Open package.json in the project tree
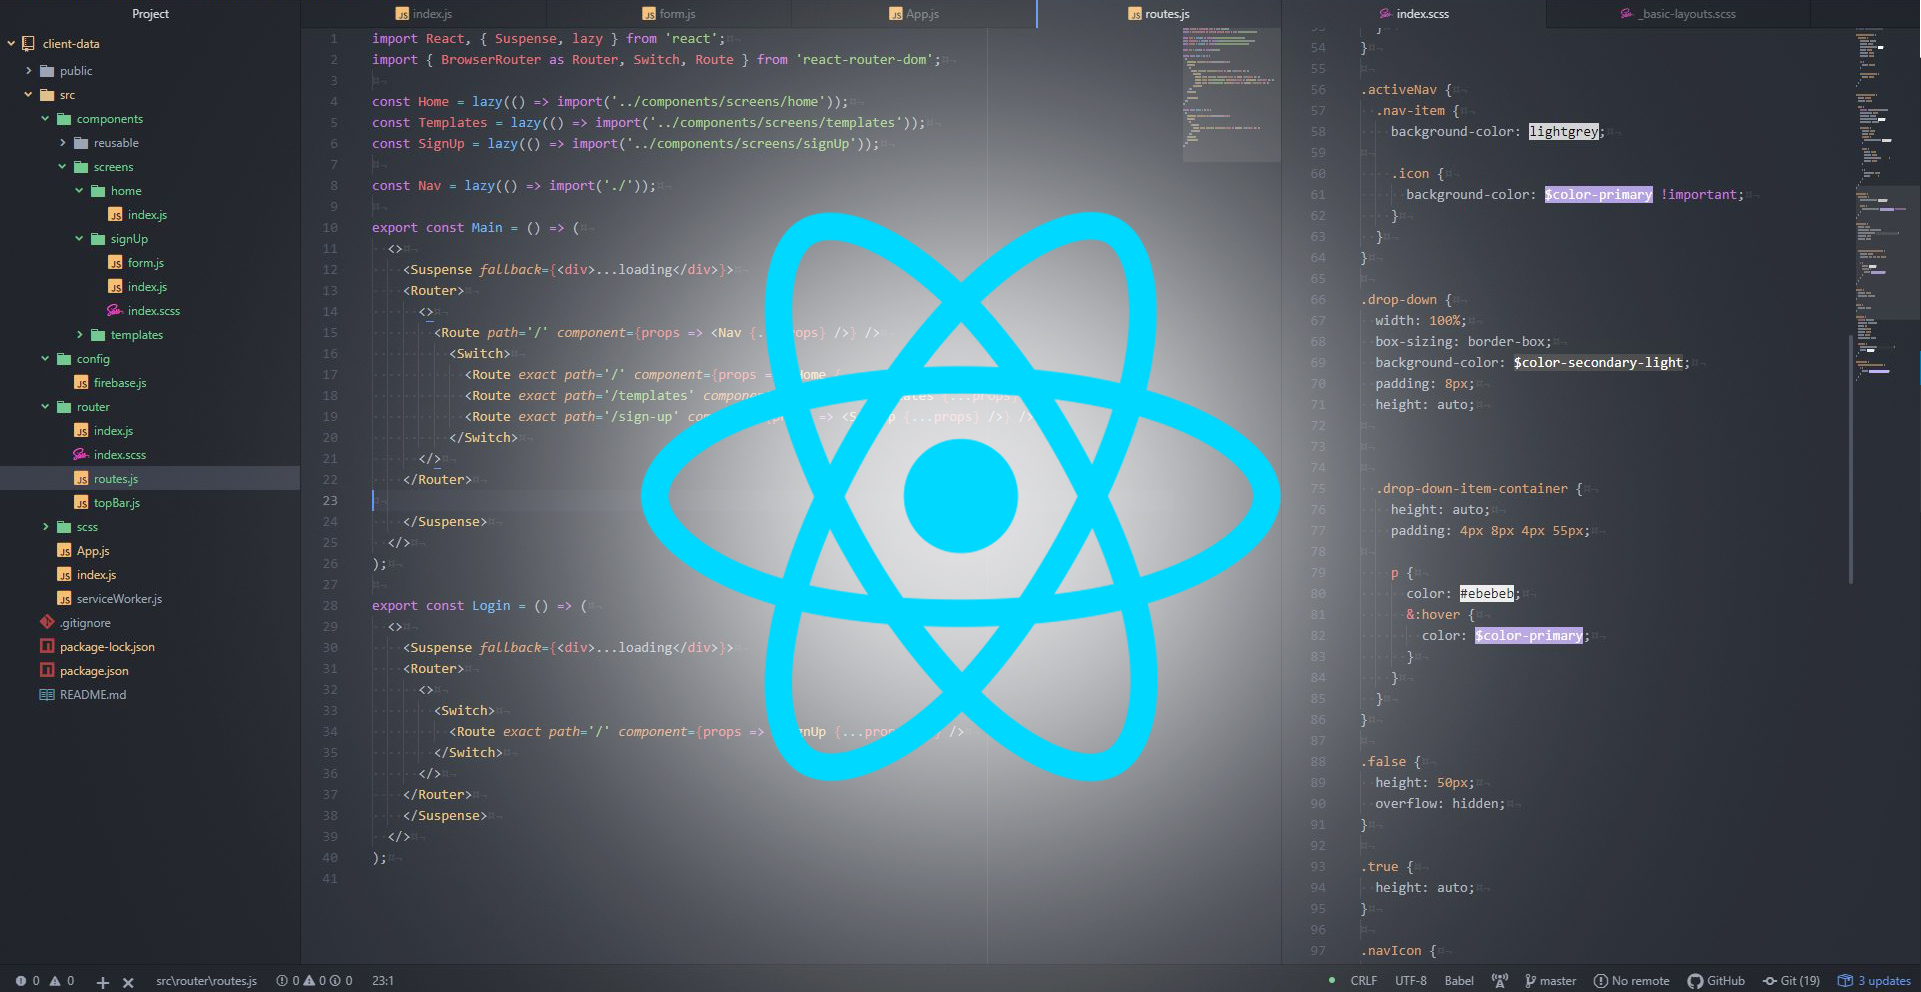The image size is (1921, 992). (x=84, y=671)
